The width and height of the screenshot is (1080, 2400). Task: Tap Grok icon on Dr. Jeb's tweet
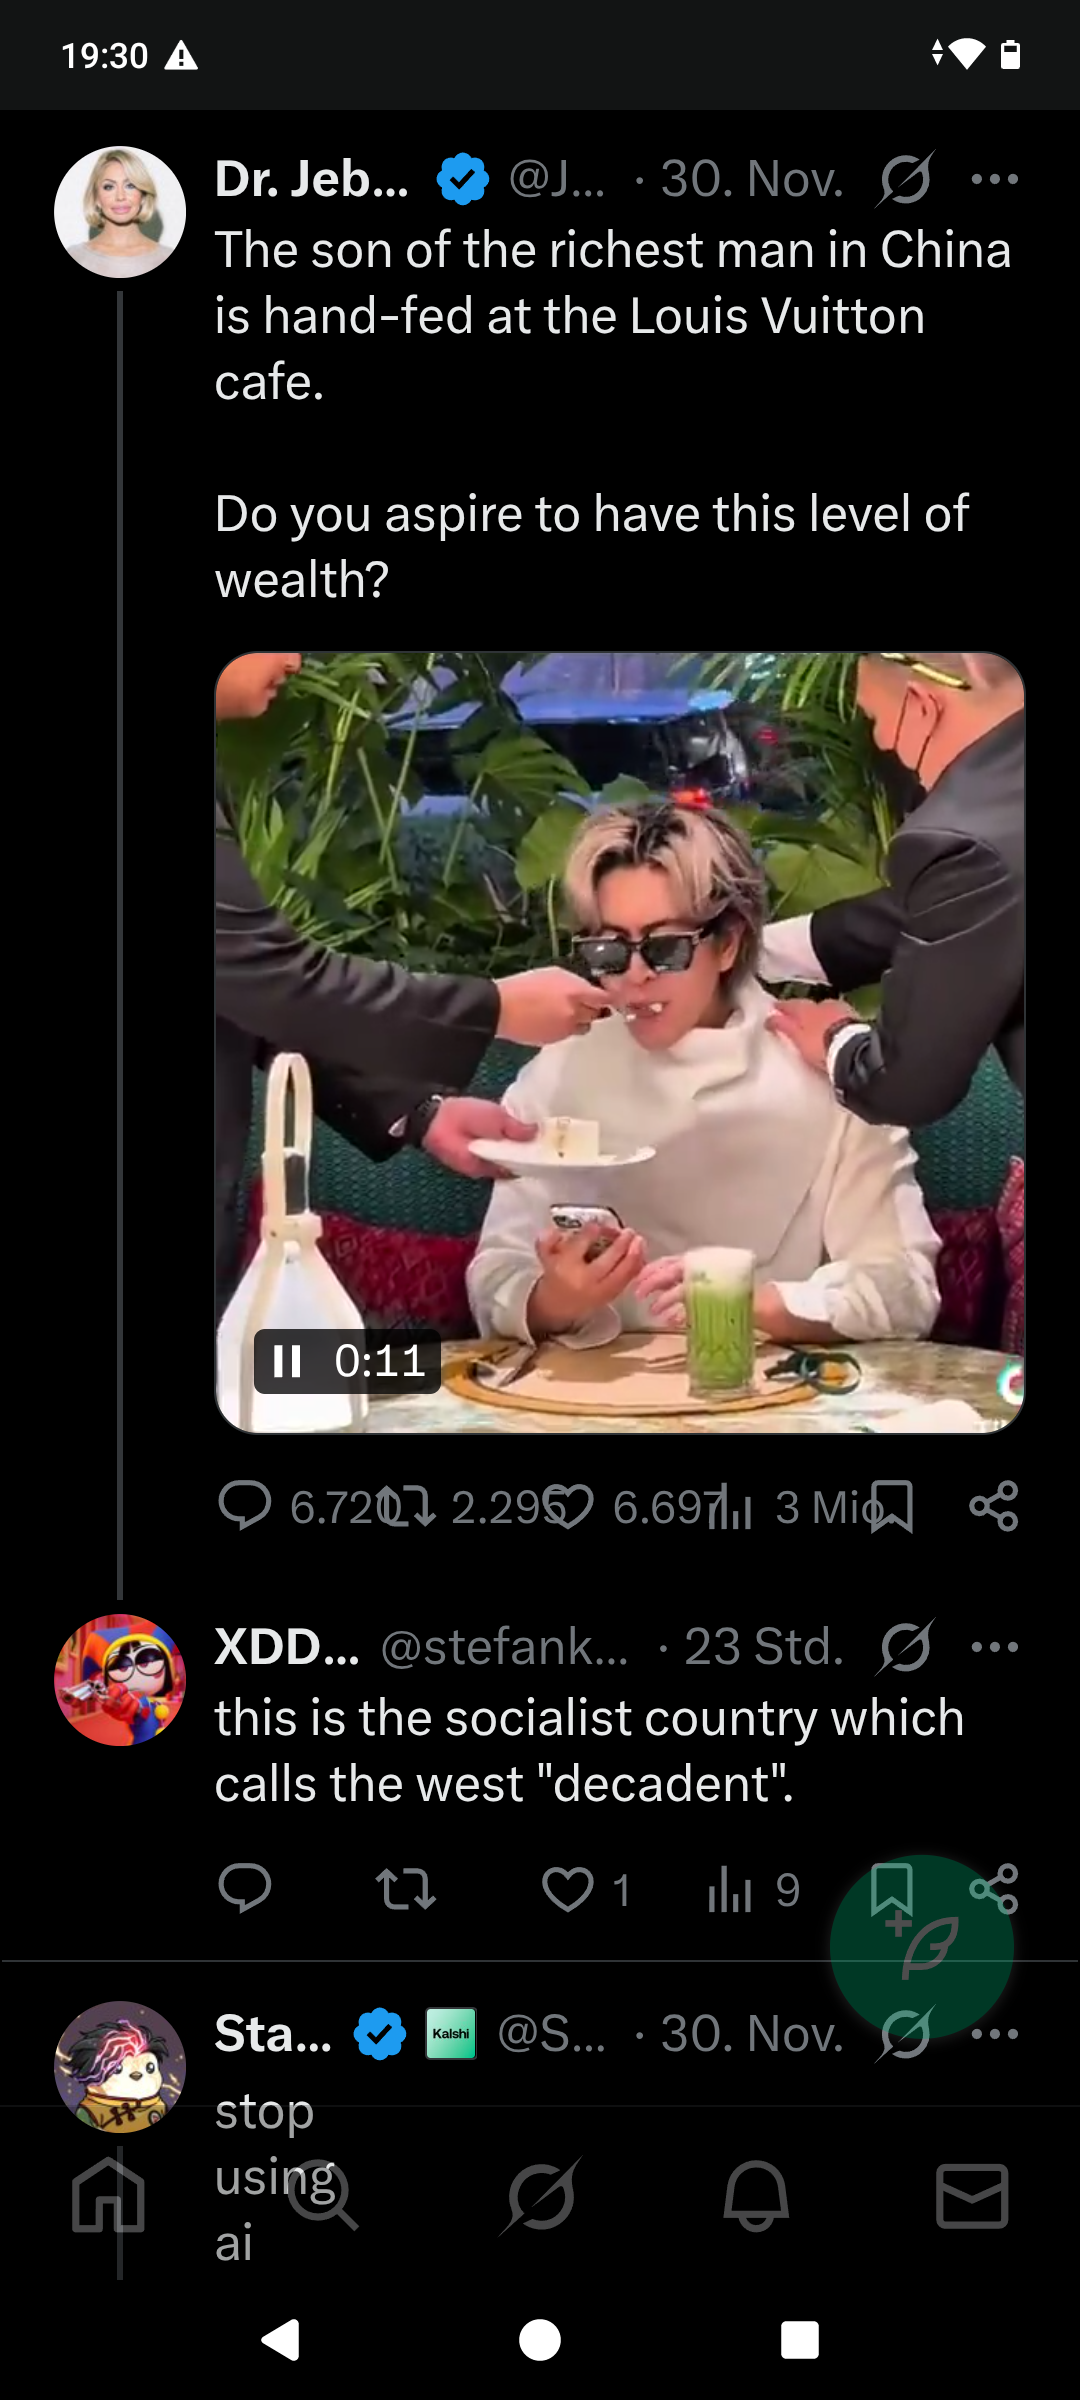[906, 180]
